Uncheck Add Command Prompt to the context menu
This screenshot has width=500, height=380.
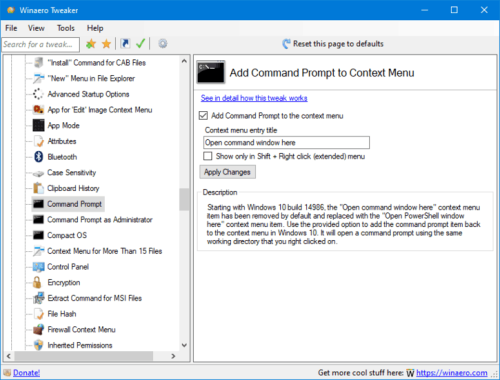click(203, 116)
